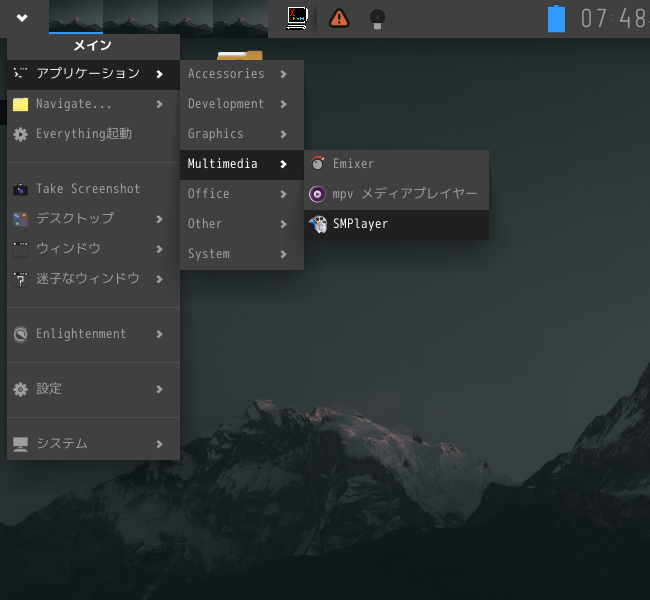Click the chevron menu button in the top-left corner
This screenshot has width=650, height=600.
point(22,17)
